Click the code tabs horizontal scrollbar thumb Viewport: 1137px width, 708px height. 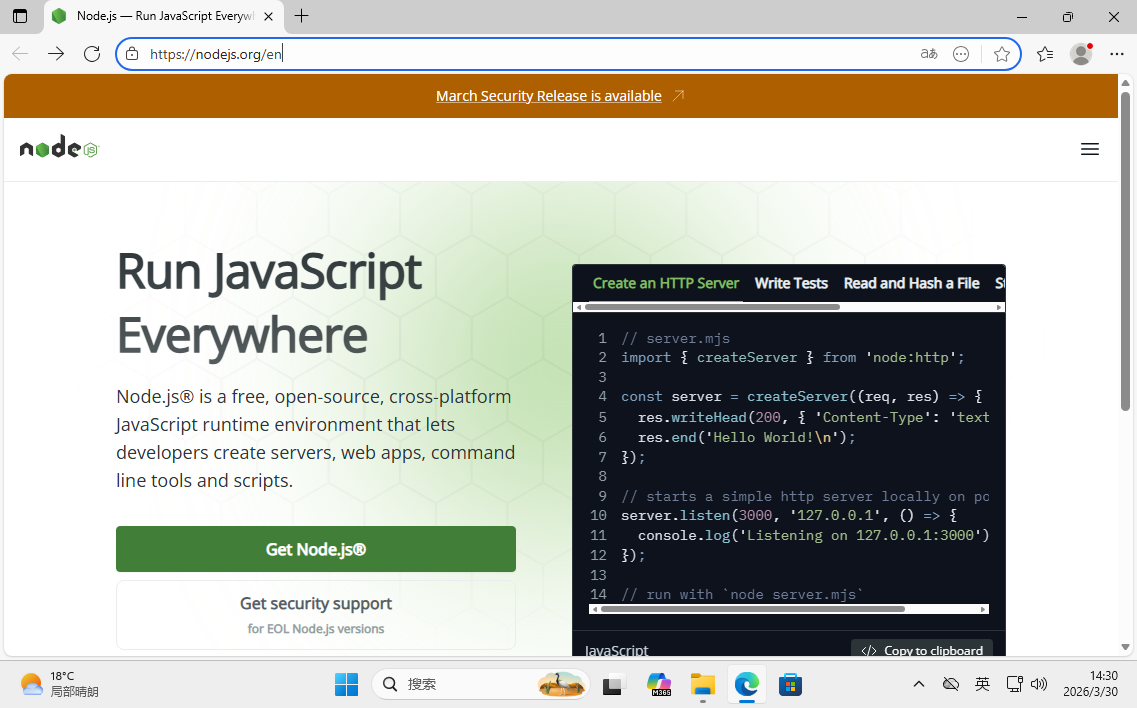tap(712, 308)
